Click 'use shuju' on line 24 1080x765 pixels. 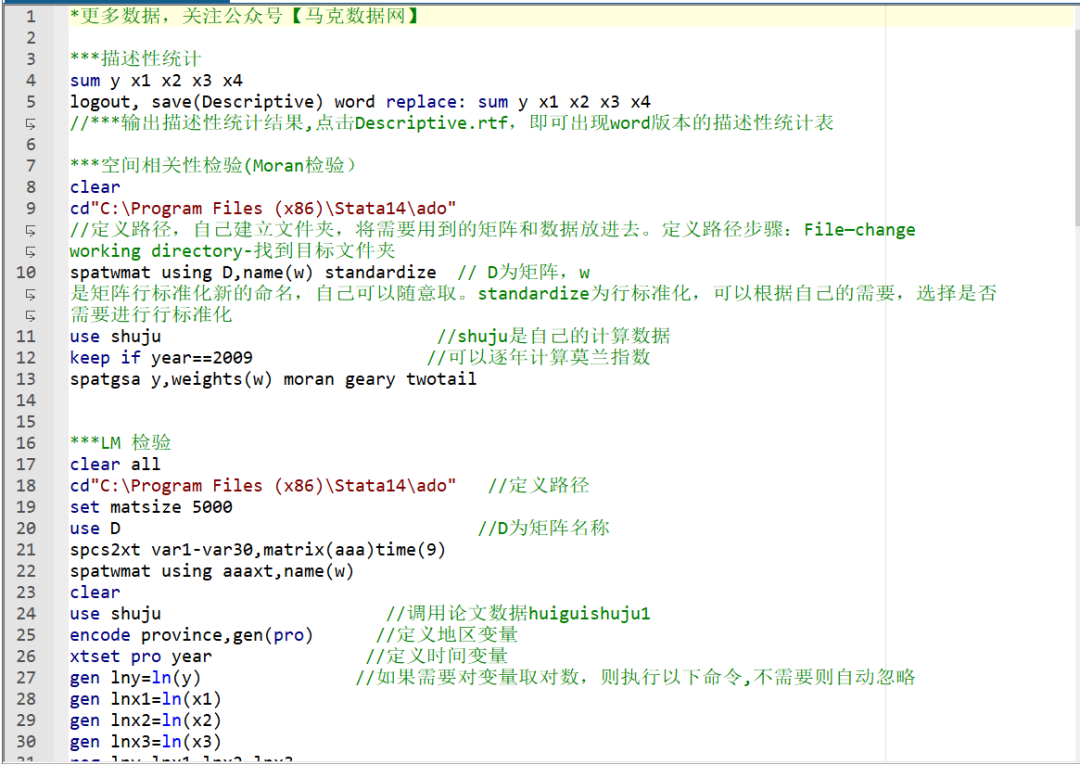(116, 614)
